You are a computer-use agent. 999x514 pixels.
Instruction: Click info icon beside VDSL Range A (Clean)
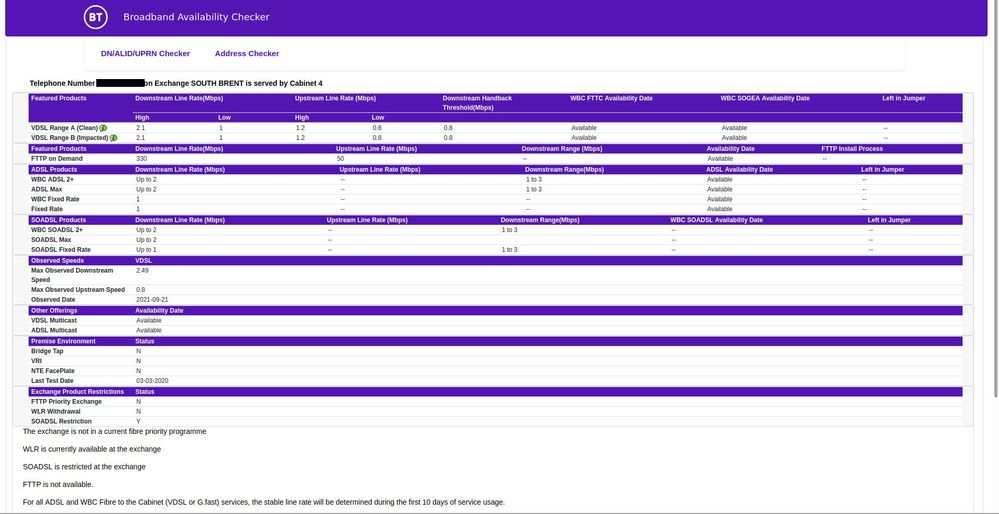[x=103, y=129]
